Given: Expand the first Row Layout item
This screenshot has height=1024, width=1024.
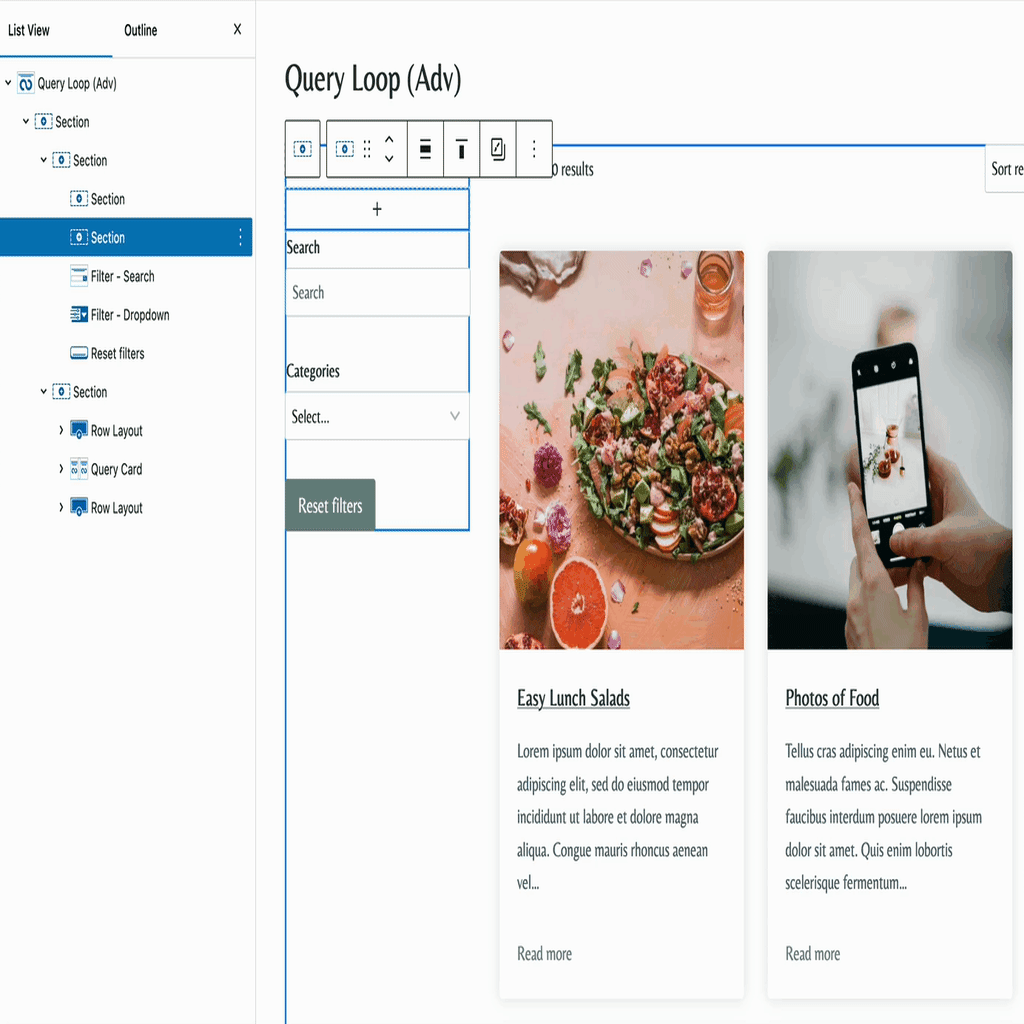Looking at the screenshot, I should [x=61, y=430].
